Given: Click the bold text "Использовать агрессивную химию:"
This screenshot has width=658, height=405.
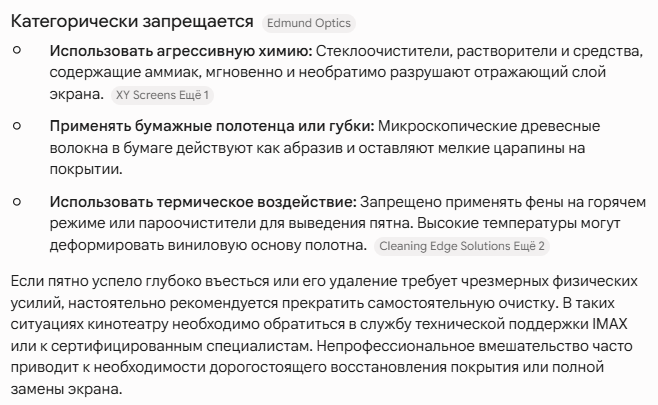Looking at the screenshot, I should click(181, 51).
